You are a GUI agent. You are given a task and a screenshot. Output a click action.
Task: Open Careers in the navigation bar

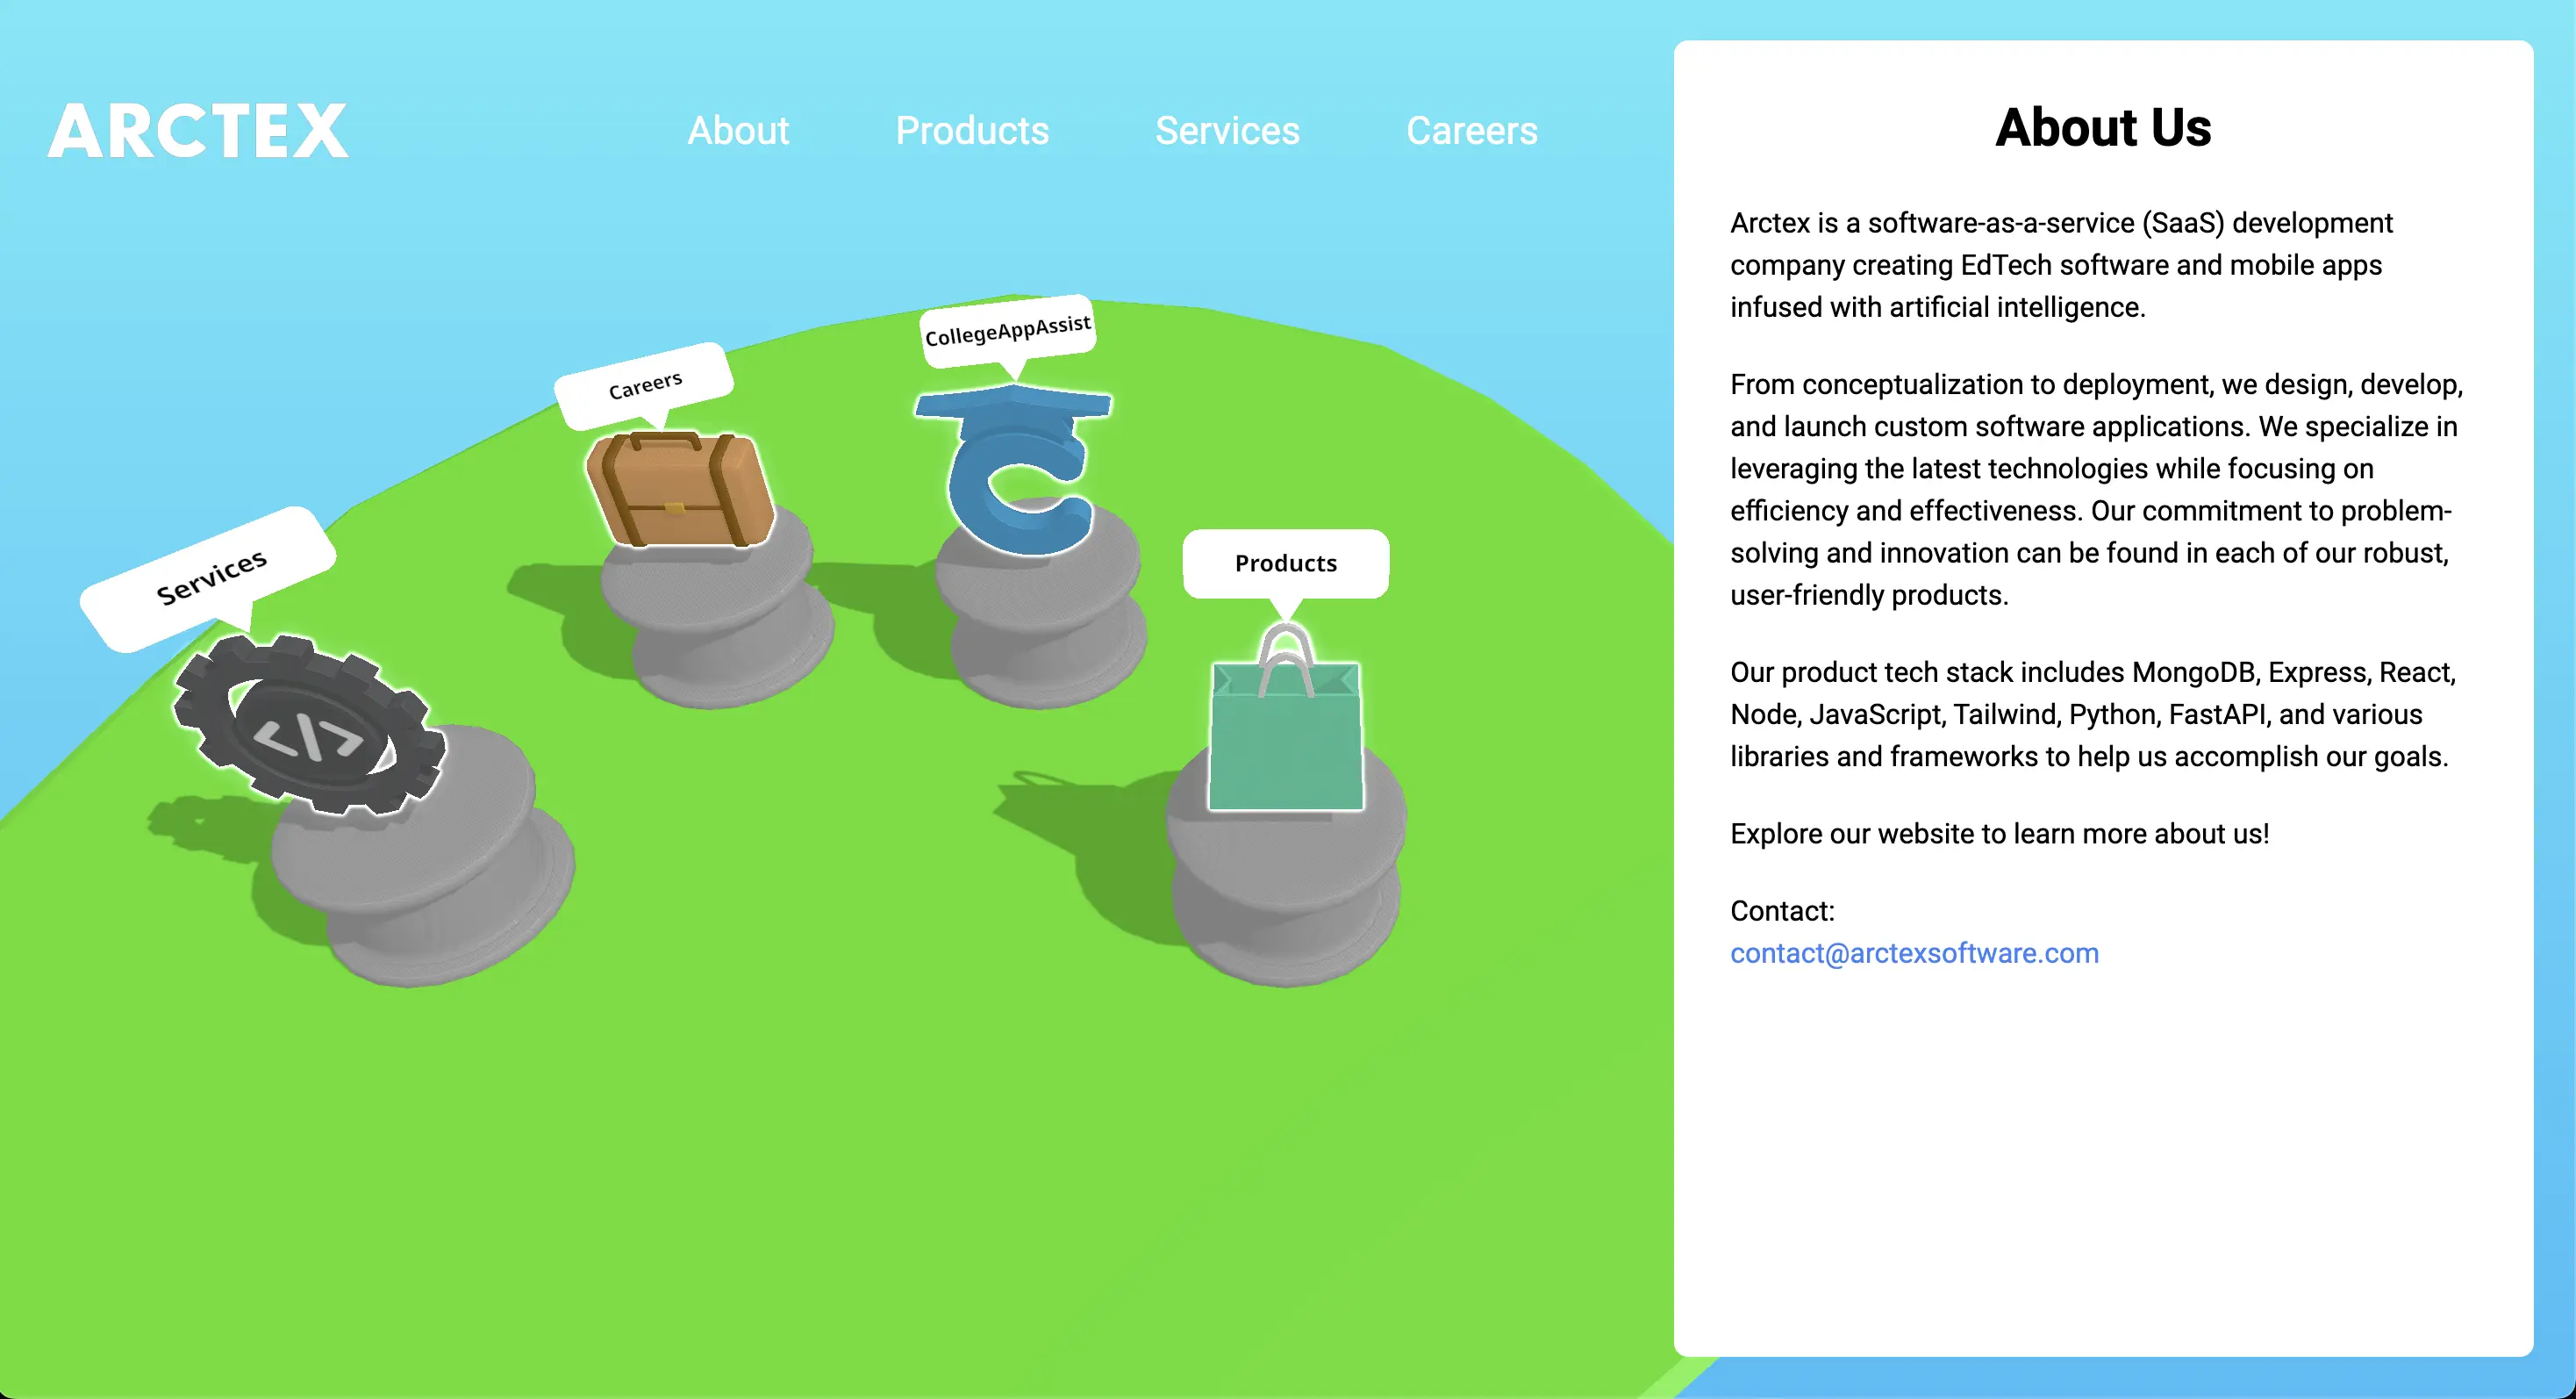1472,130
